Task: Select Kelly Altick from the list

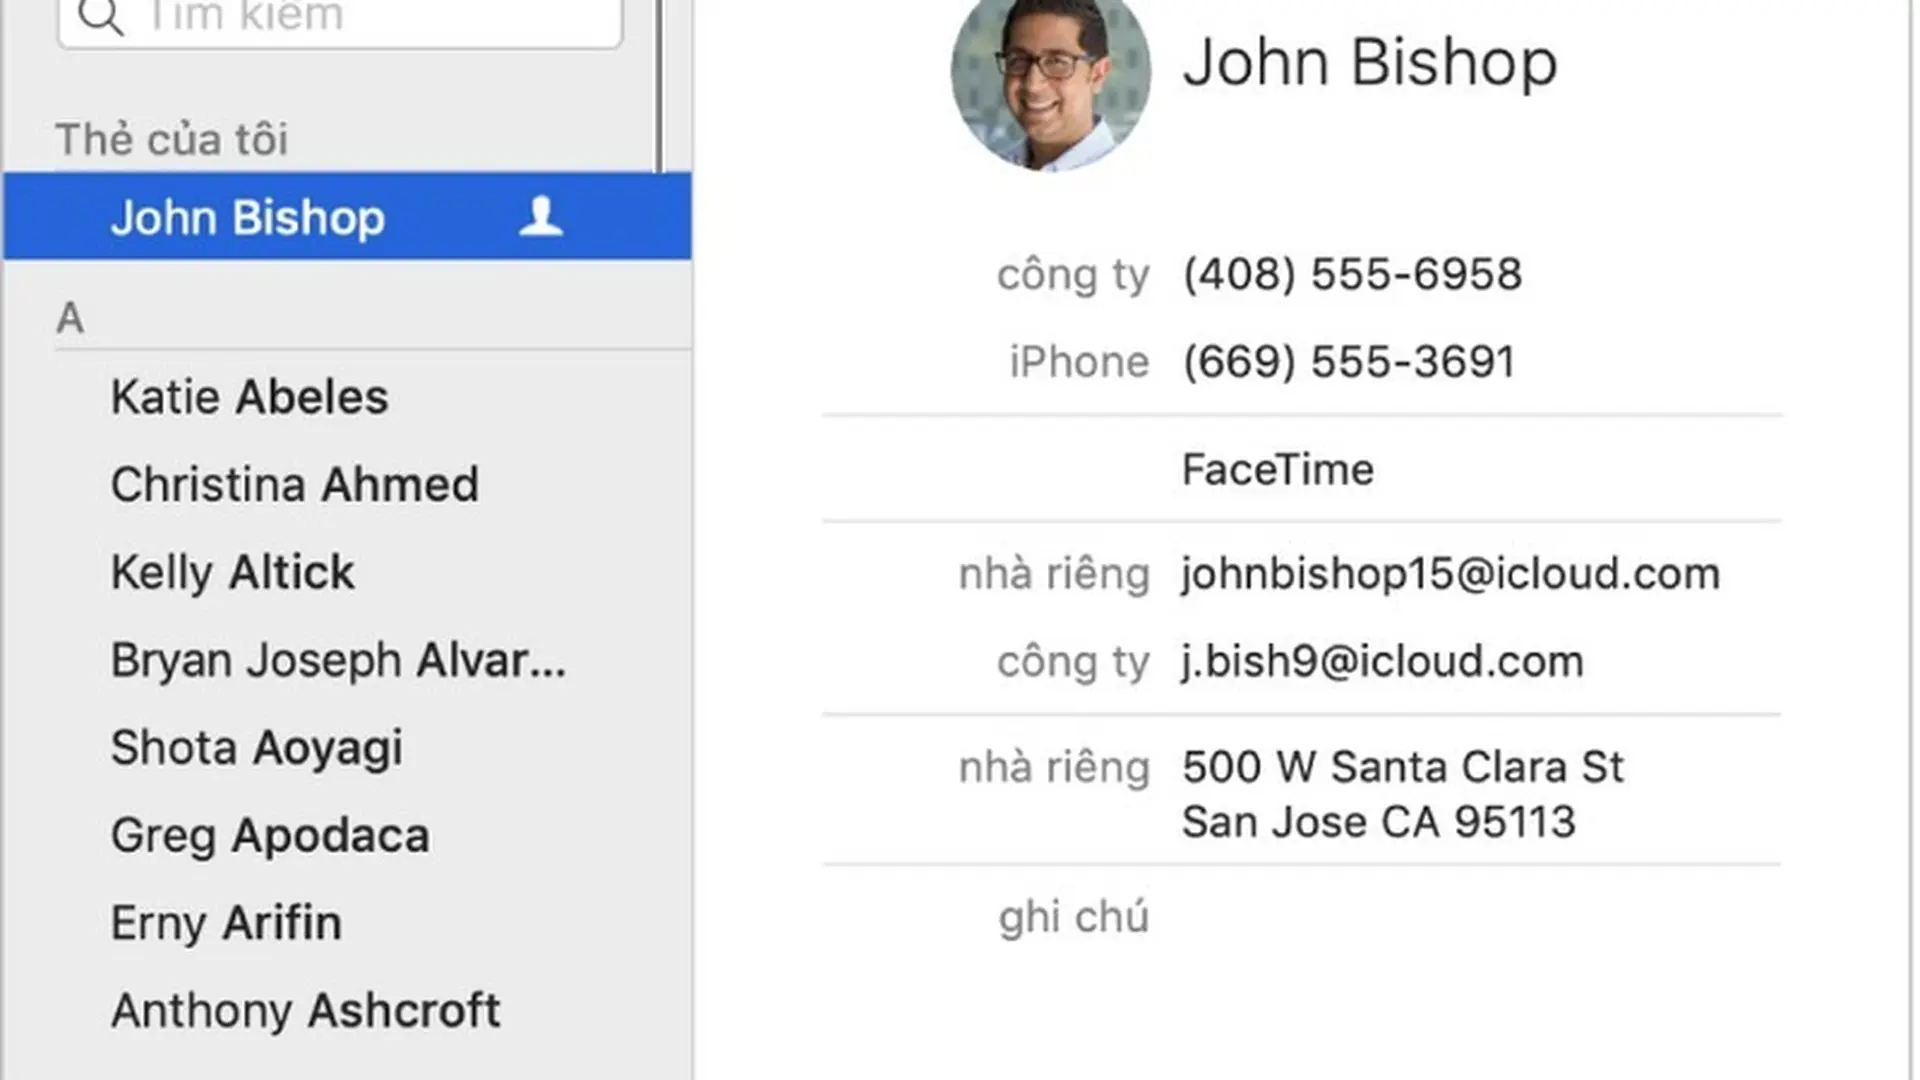Action: tap(232, 573)
